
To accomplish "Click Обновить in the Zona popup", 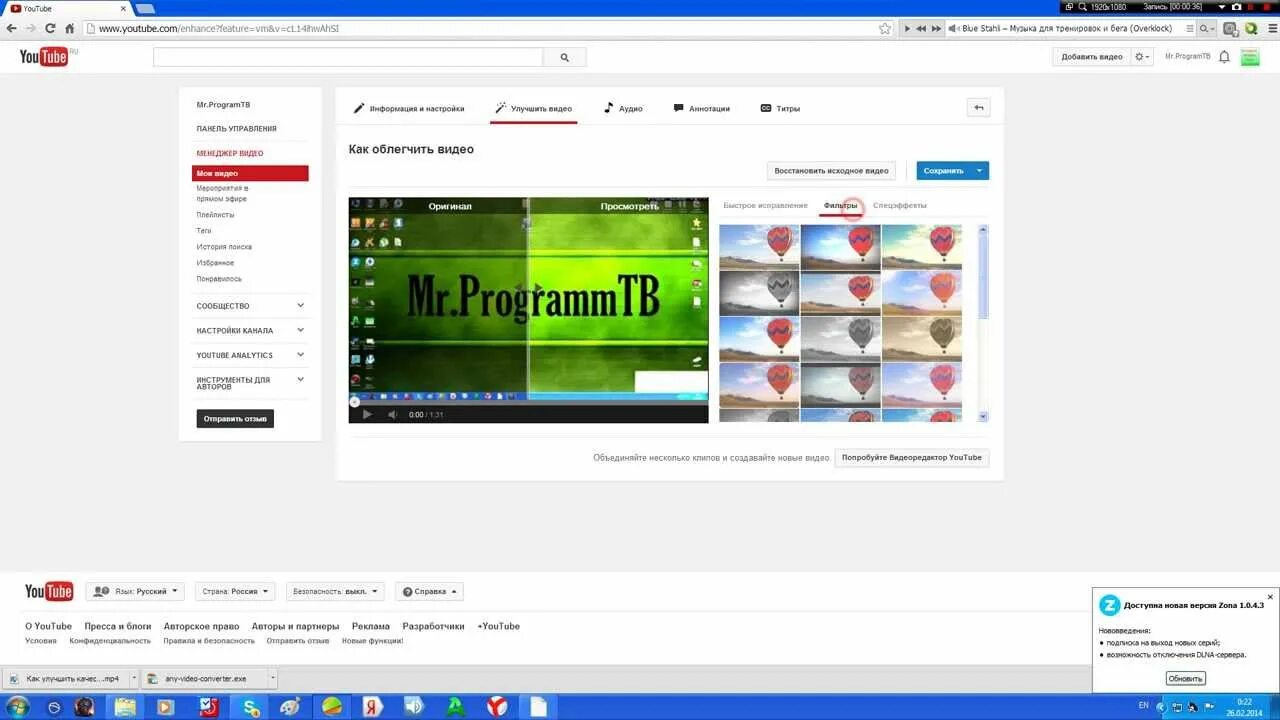I will click(1186, 678).
